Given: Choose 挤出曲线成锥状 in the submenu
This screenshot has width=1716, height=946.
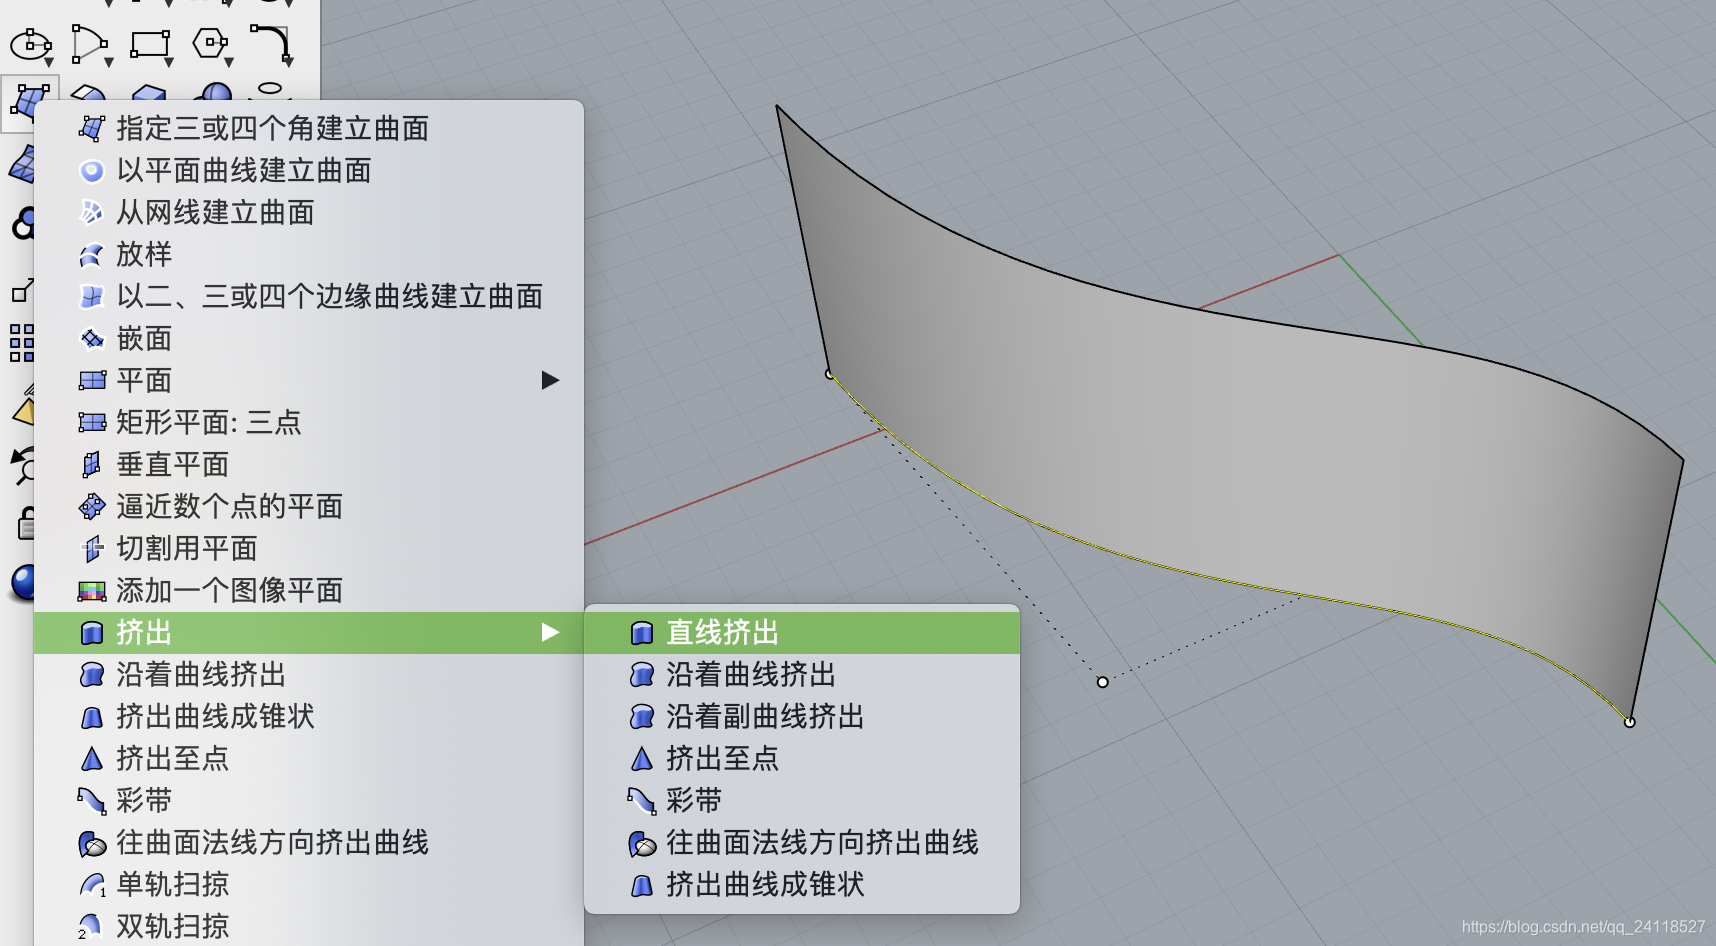Looking at the screenshot, I should pyautogui.click(x=802, y=884).
